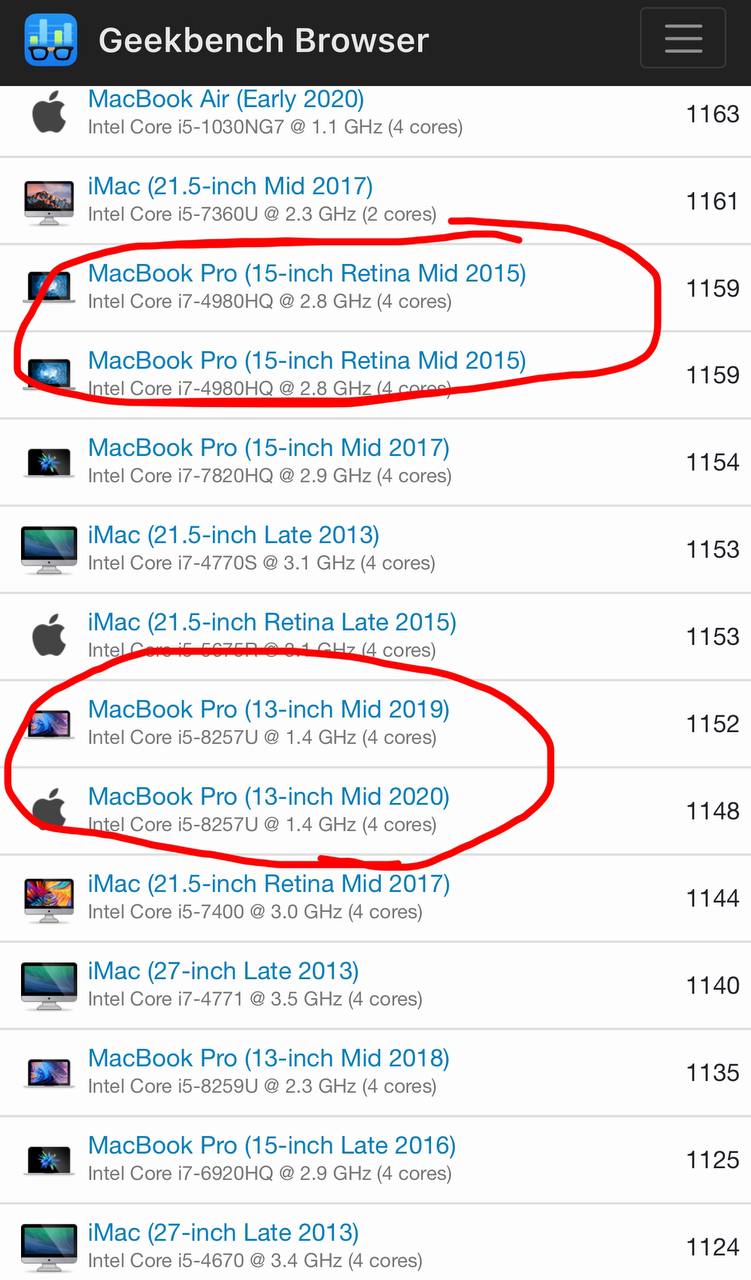751x1280 pixels.
Task: Click the Apple logo beside MacBook Air Early 2020
Action: [x=49, y=113]
